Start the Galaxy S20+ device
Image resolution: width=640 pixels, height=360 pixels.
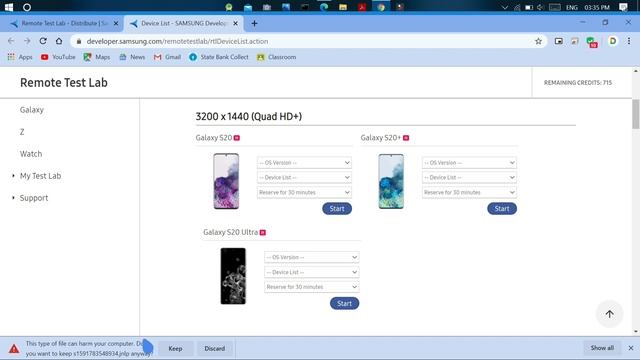click(502, 209)
